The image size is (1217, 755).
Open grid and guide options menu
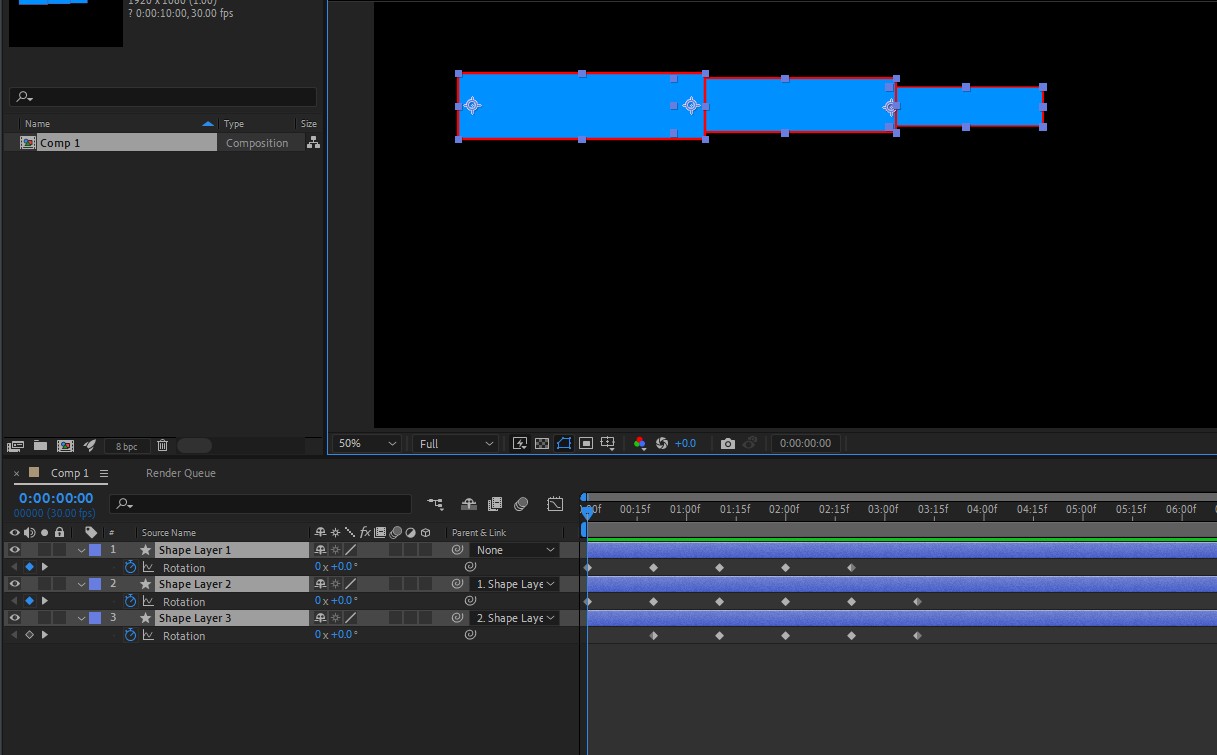[x=608, y=443]
